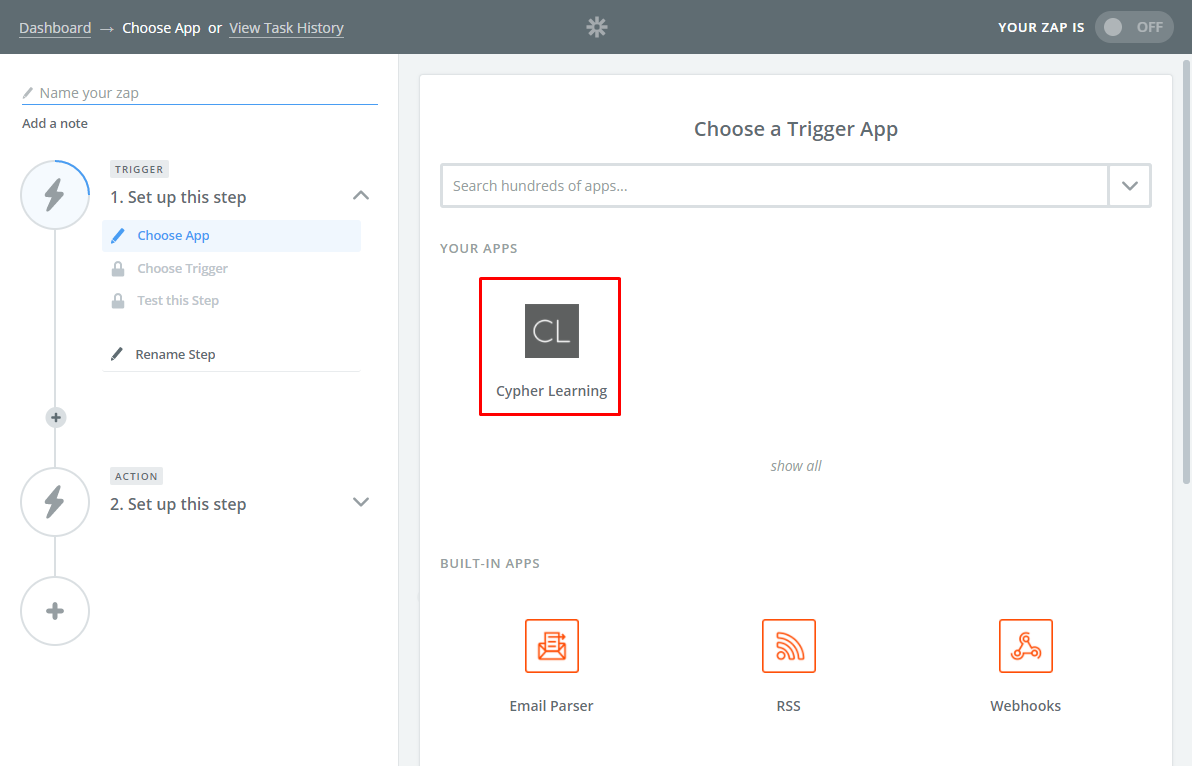Image resolution: width=1192 pixels, height=766 pixels.
Task: Click the Search hundreds of apps field
Action: point(774,185)
